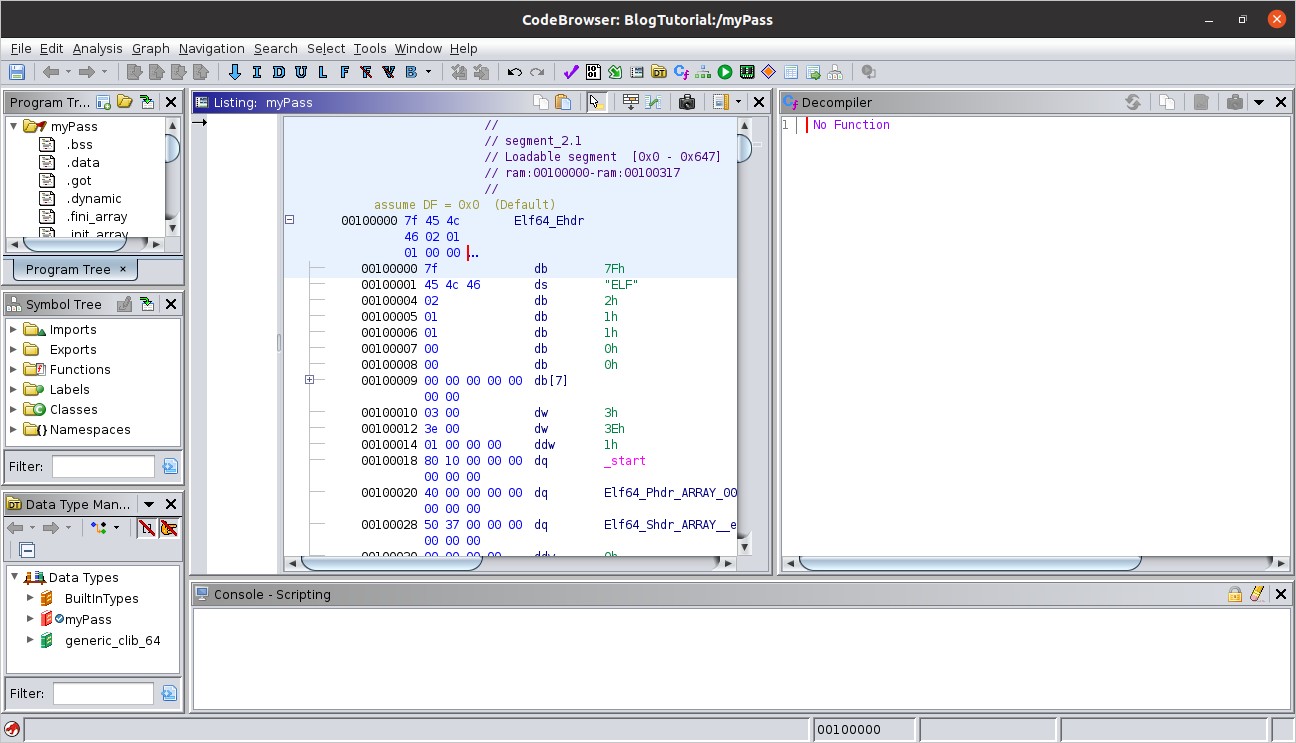Click the Symbol Tree Filter text field

[x=103, y=466]
